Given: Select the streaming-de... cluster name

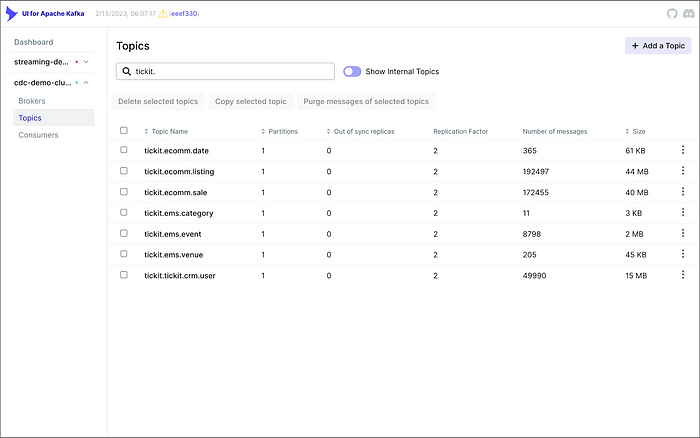Looking at the screenshot, I should (41, 62).
